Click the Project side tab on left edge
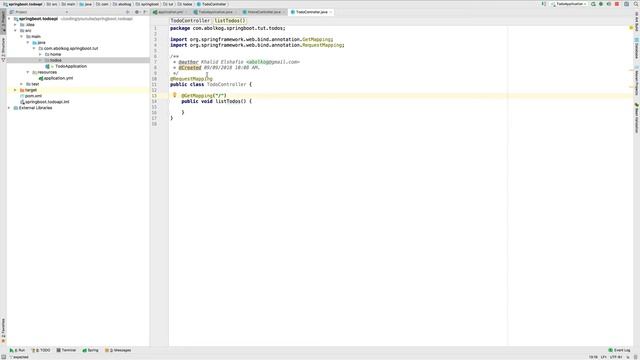This screenshot has height=360, width=640. (x=3, y=22)
